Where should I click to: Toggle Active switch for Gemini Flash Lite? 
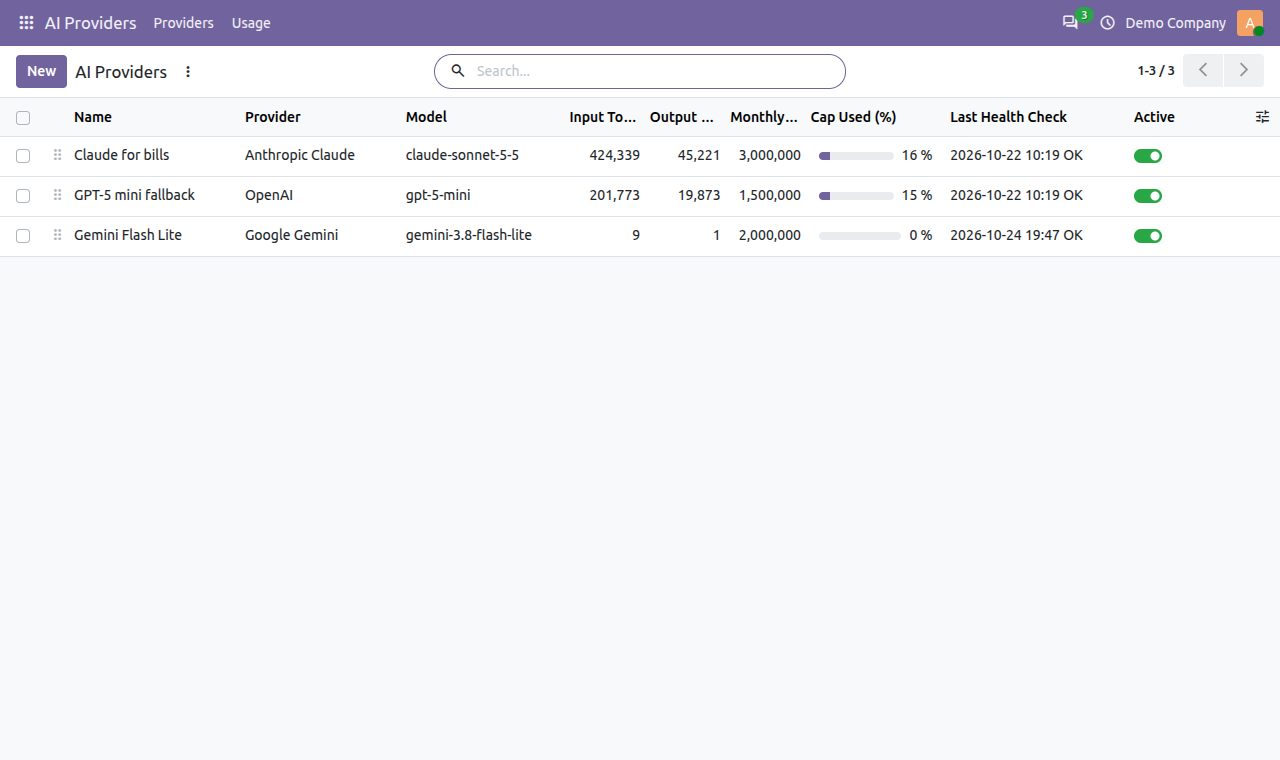[x=1148, y=236]
